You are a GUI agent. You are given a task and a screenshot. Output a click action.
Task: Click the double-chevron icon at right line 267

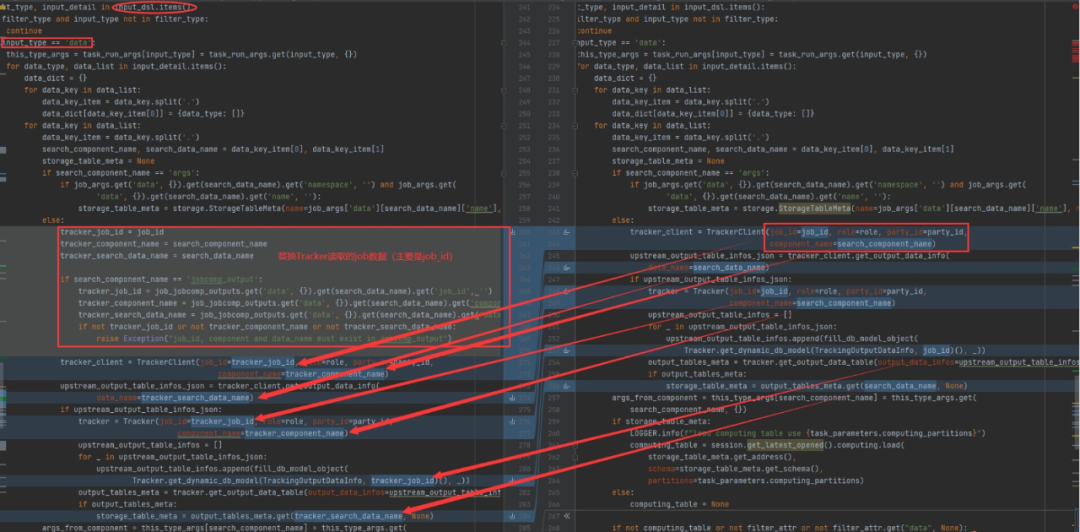(x=568, y=515)
